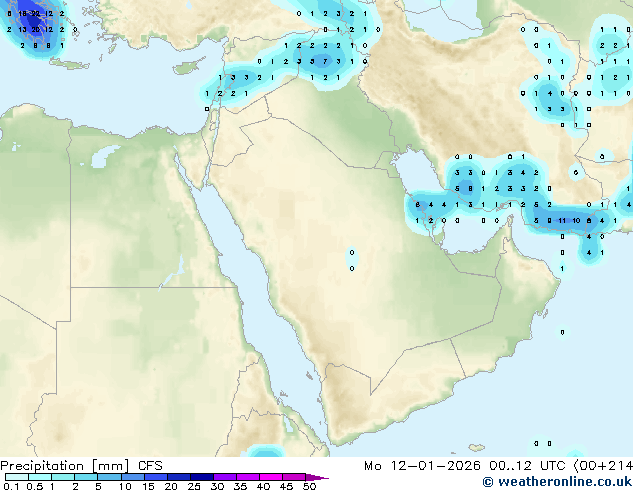
Task: Select the '30' legend scale label
Action: click(218, 486)
